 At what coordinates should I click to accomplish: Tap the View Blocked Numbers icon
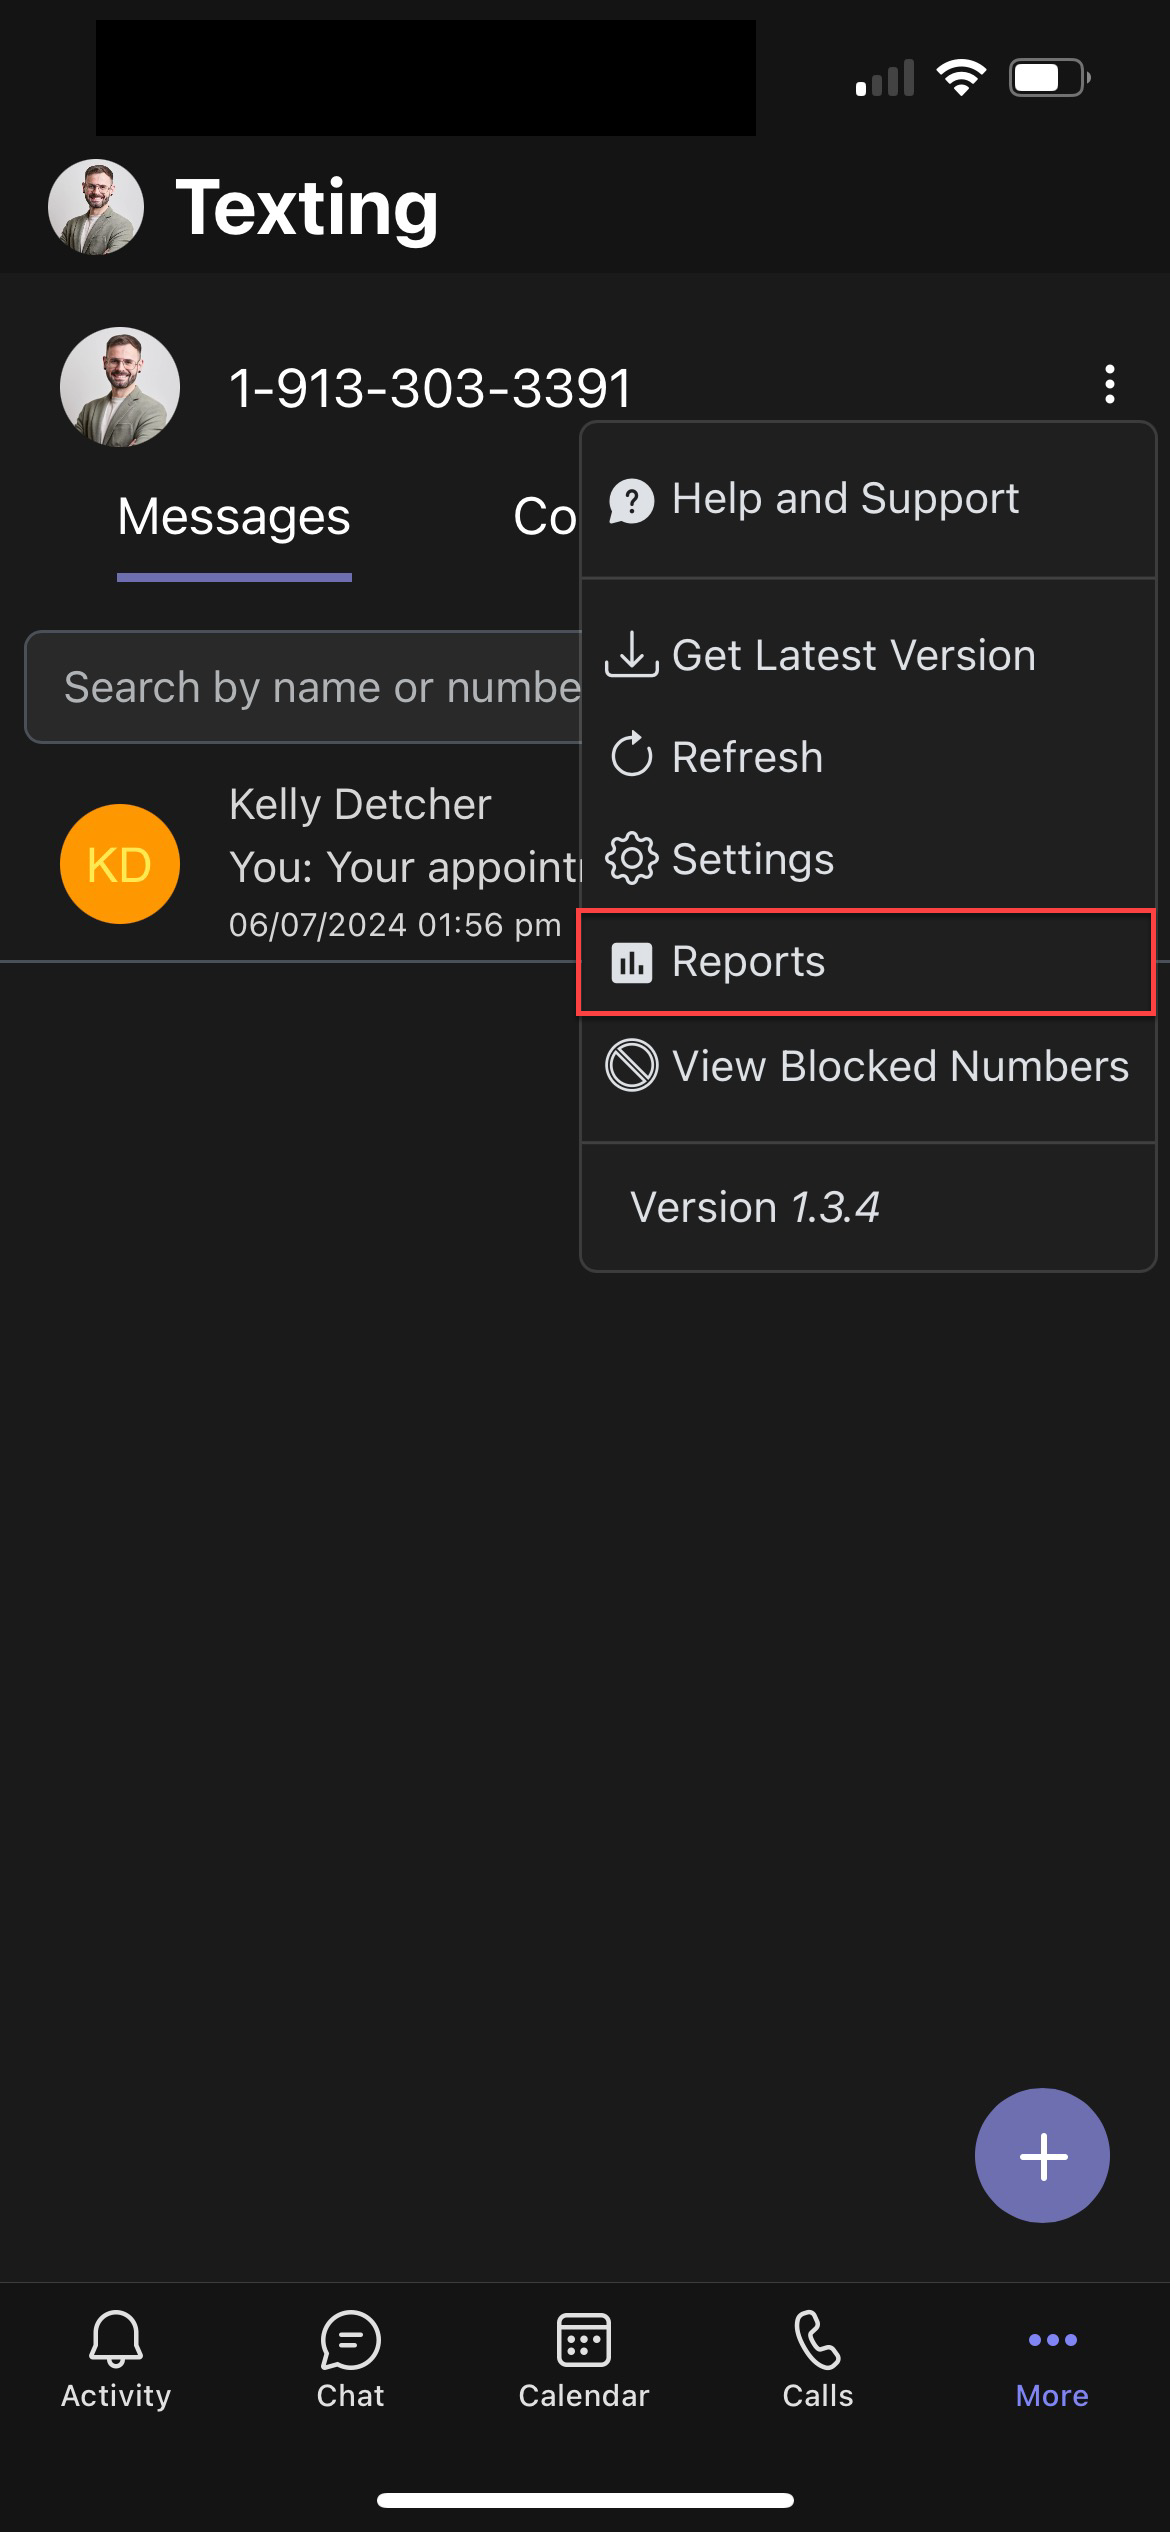tap(631, 1065)
